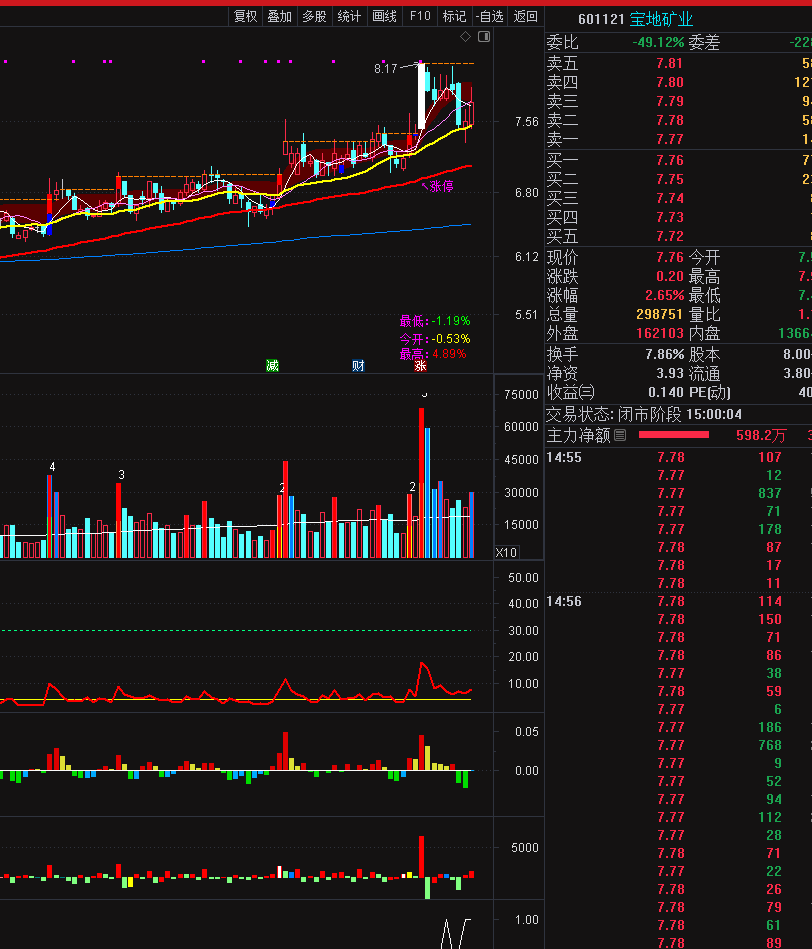The image size is (812, 949).
Task: Open the 叠加 overlay menu
Action: click(x=280, y=16)
